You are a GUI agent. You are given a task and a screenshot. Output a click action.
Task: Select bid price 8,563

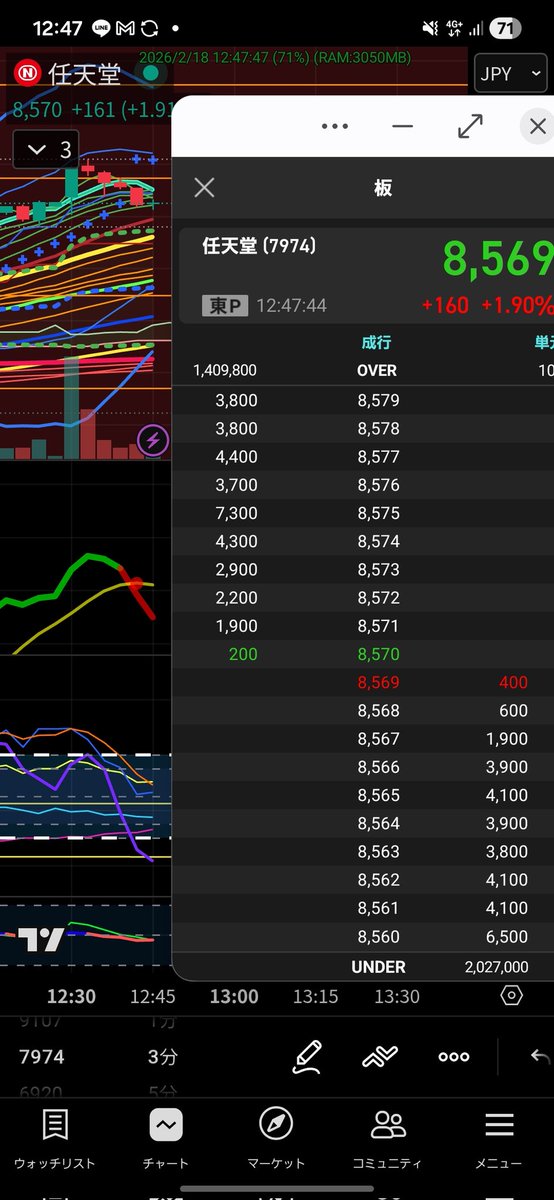pyautogui.click(x=378, y=852)
